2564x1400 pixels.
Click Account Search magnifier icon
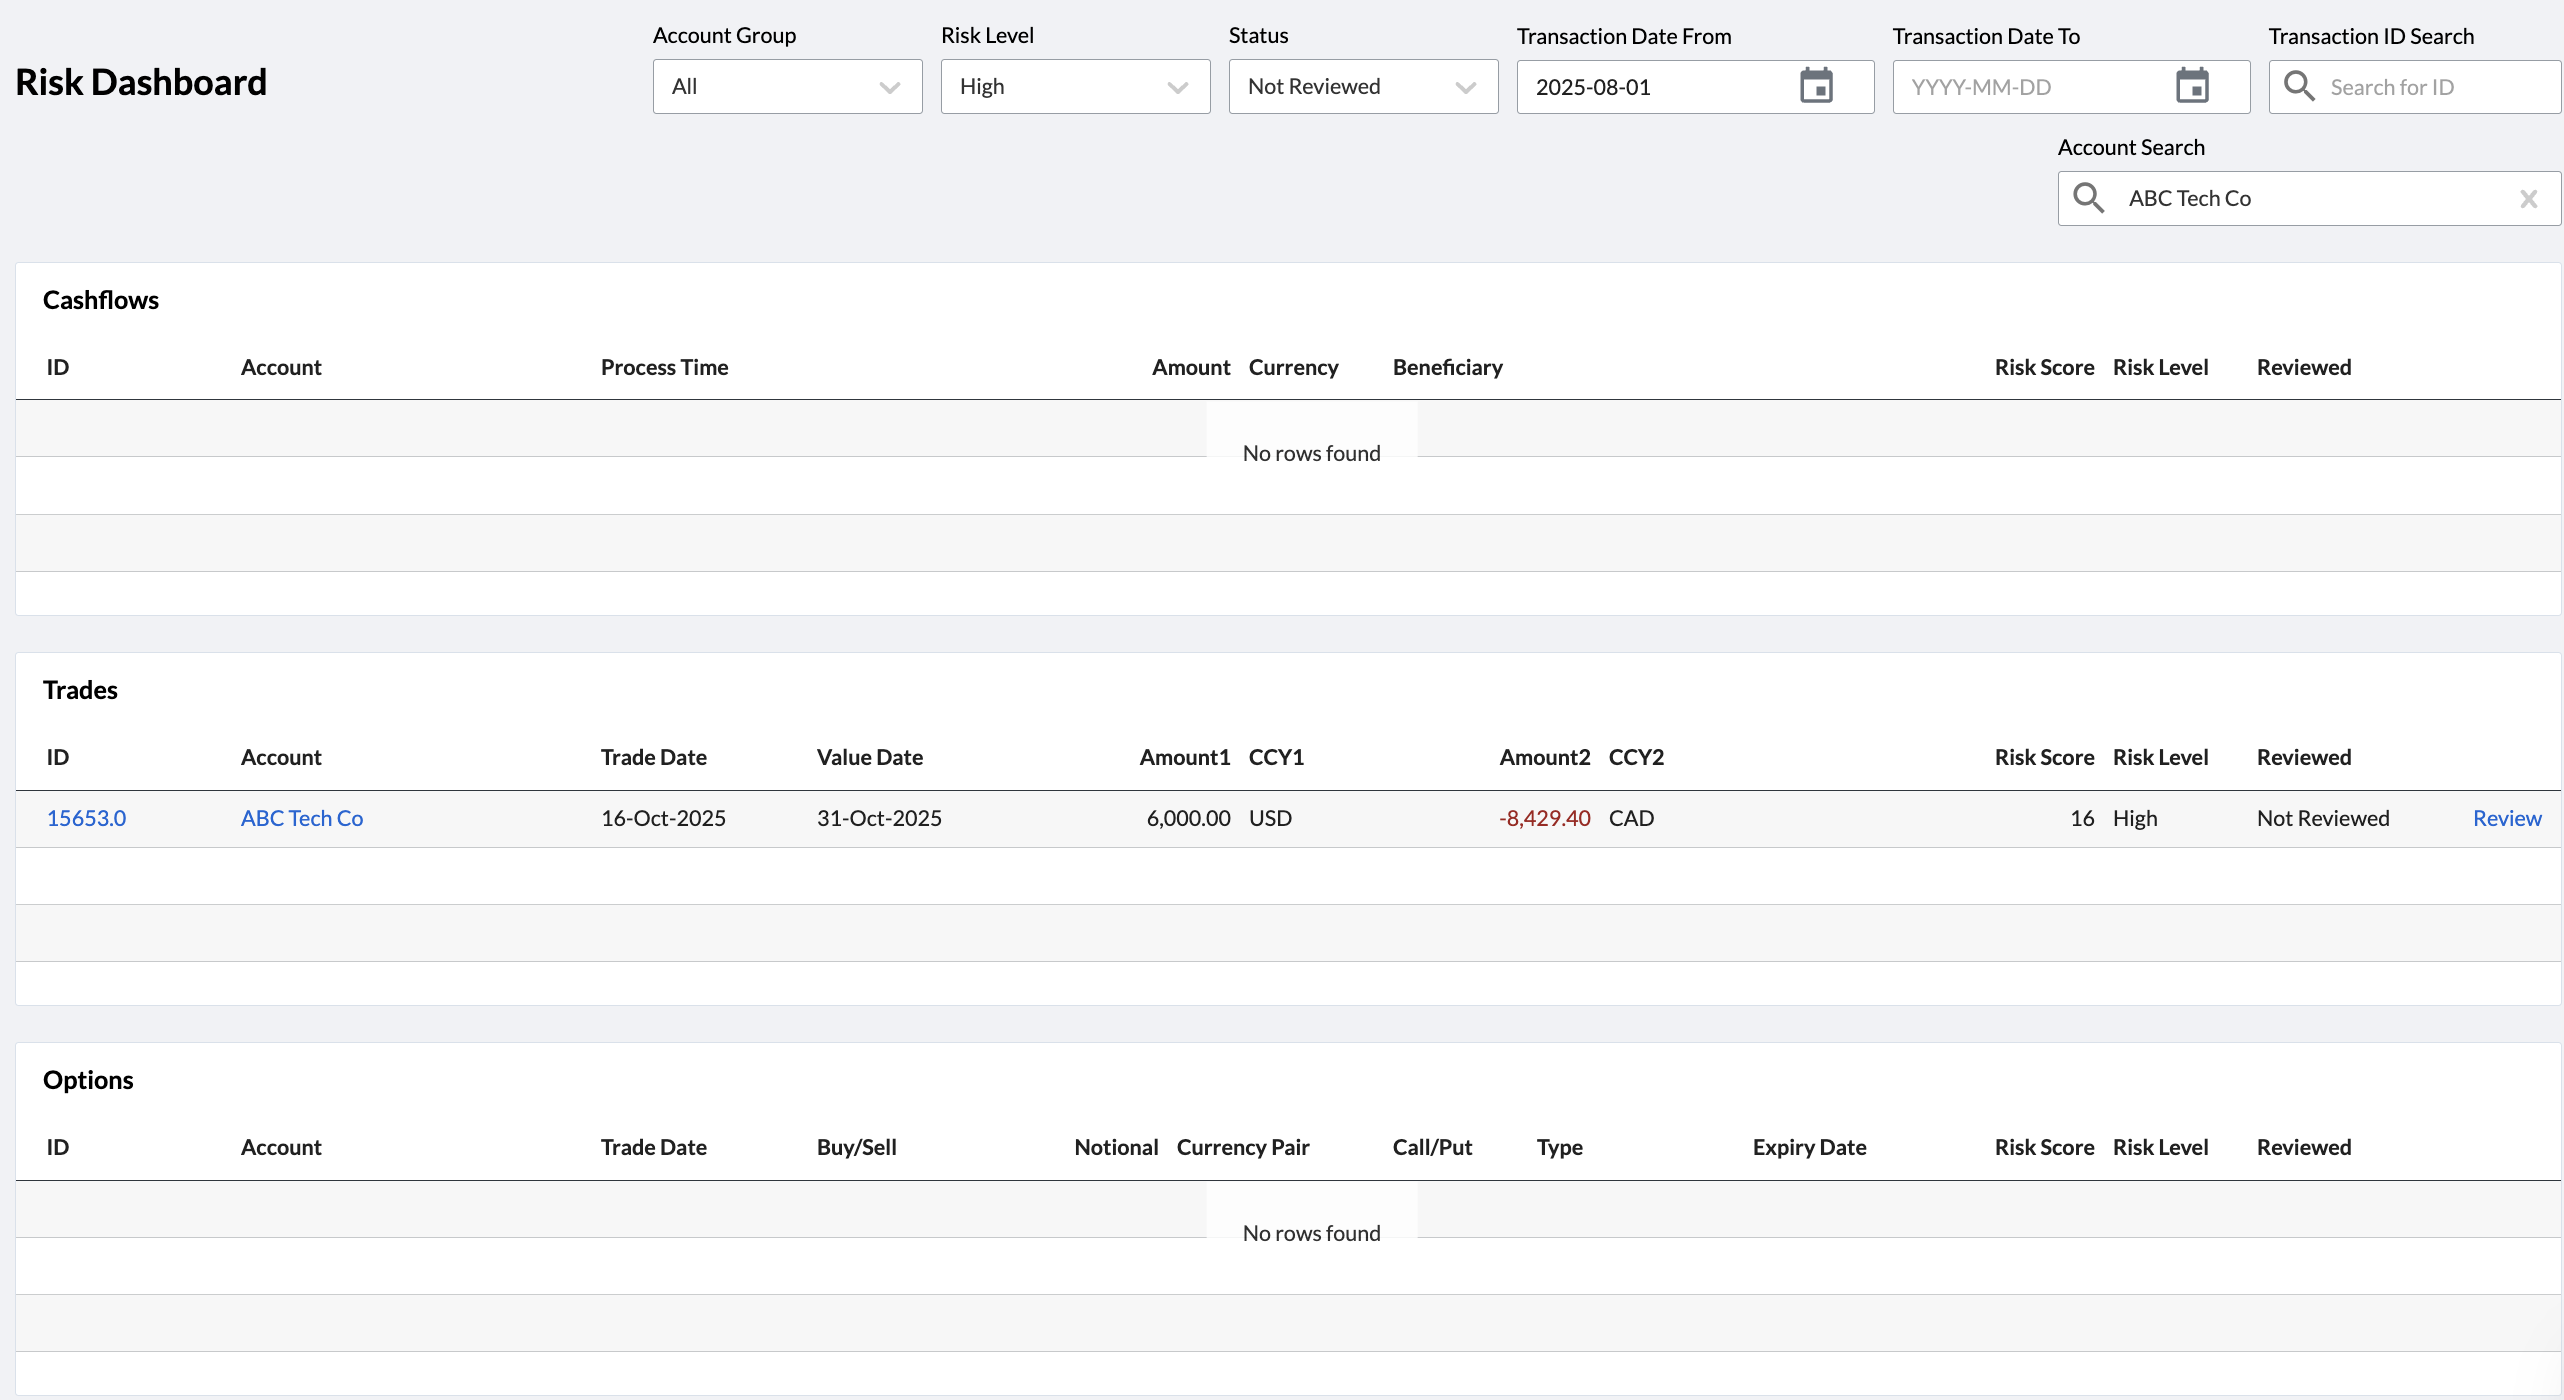[2088, 198]
